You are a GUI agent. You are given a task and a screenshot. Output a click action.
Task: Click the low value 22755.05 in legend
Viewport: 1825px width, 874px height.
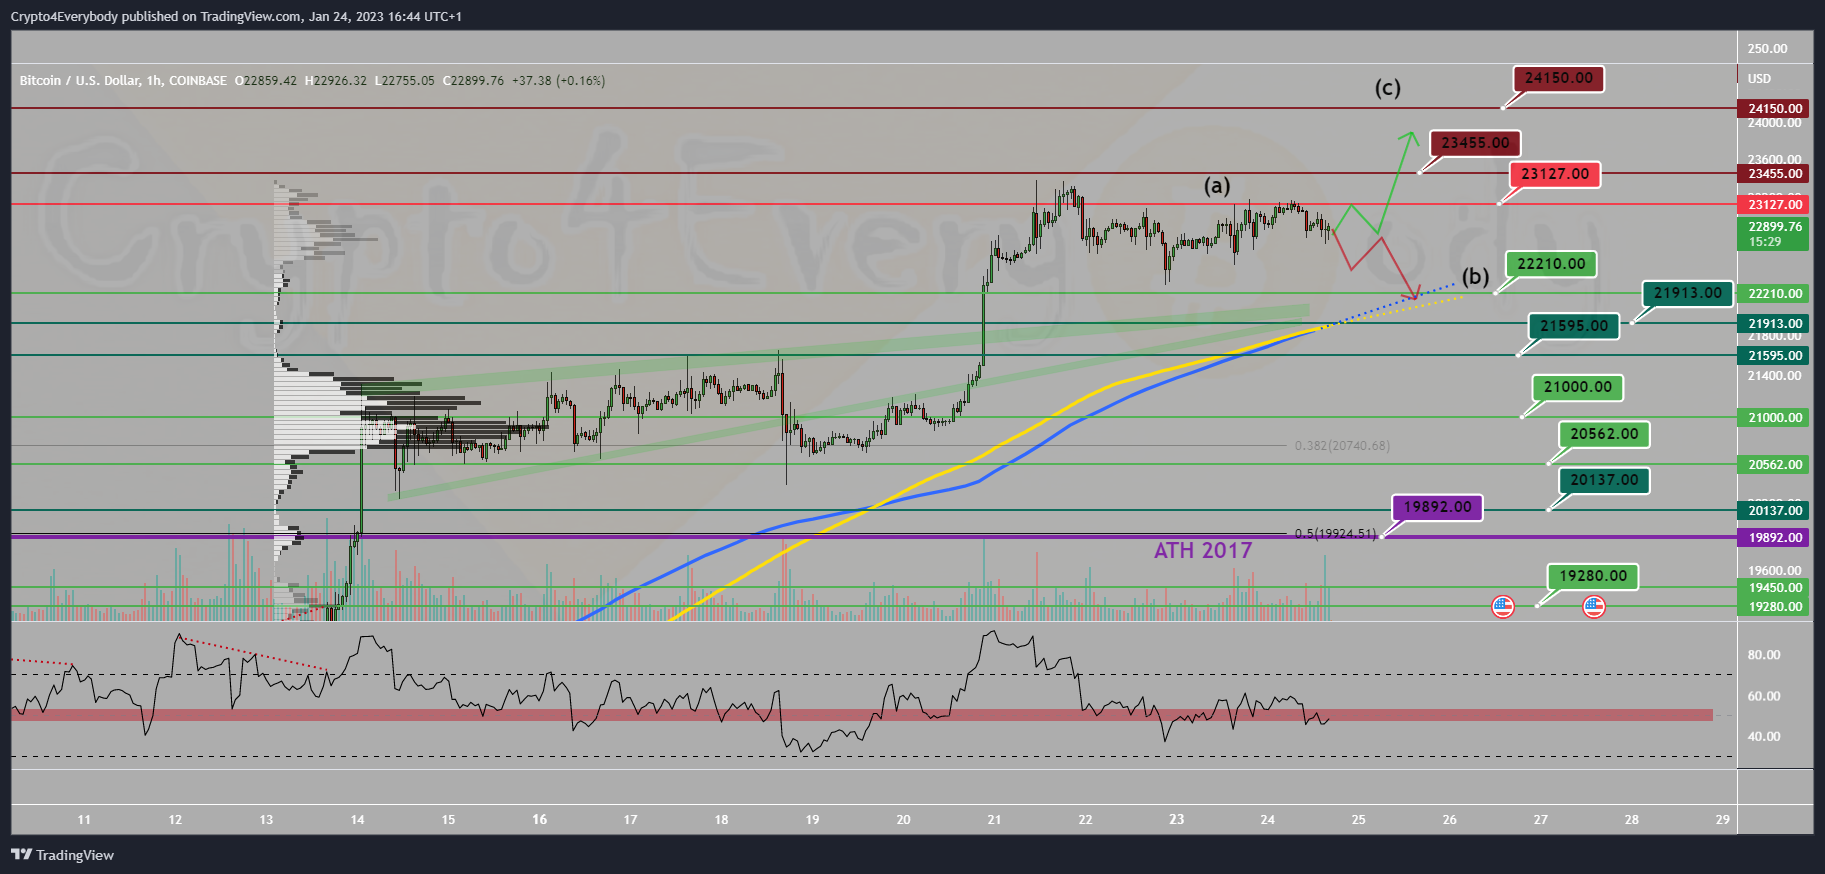[408, 81]
